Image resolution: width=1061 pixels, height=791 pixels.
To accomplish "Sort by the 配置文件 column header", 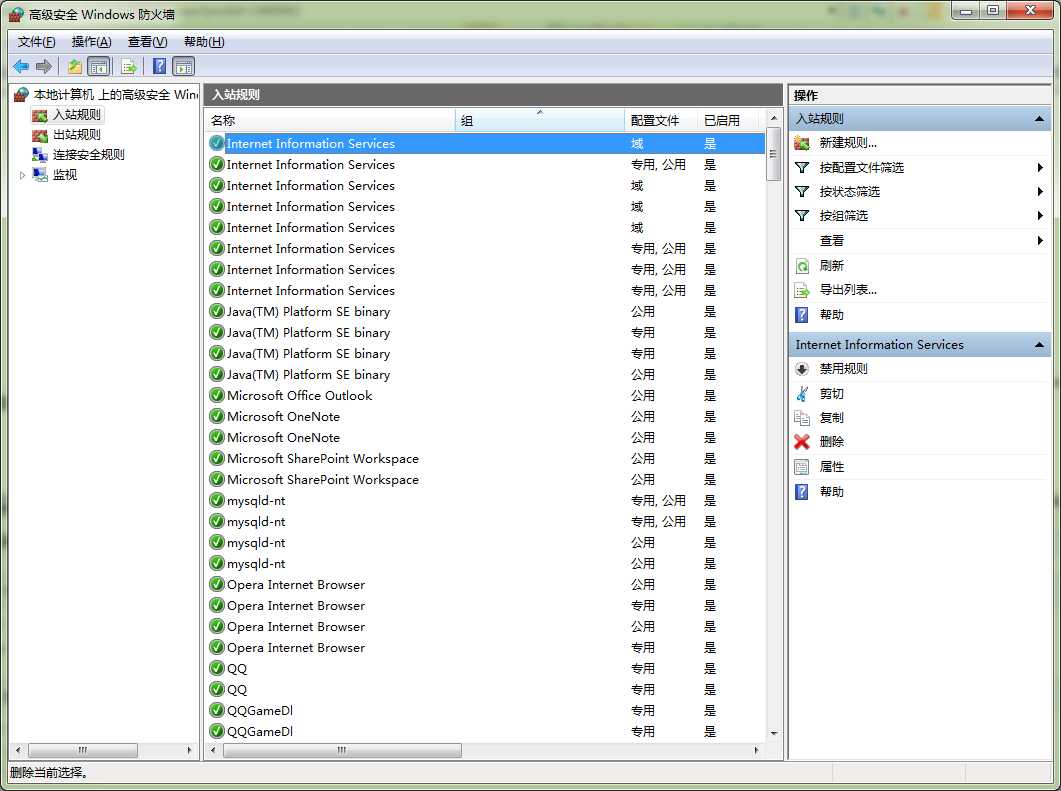I will (661, 120).
